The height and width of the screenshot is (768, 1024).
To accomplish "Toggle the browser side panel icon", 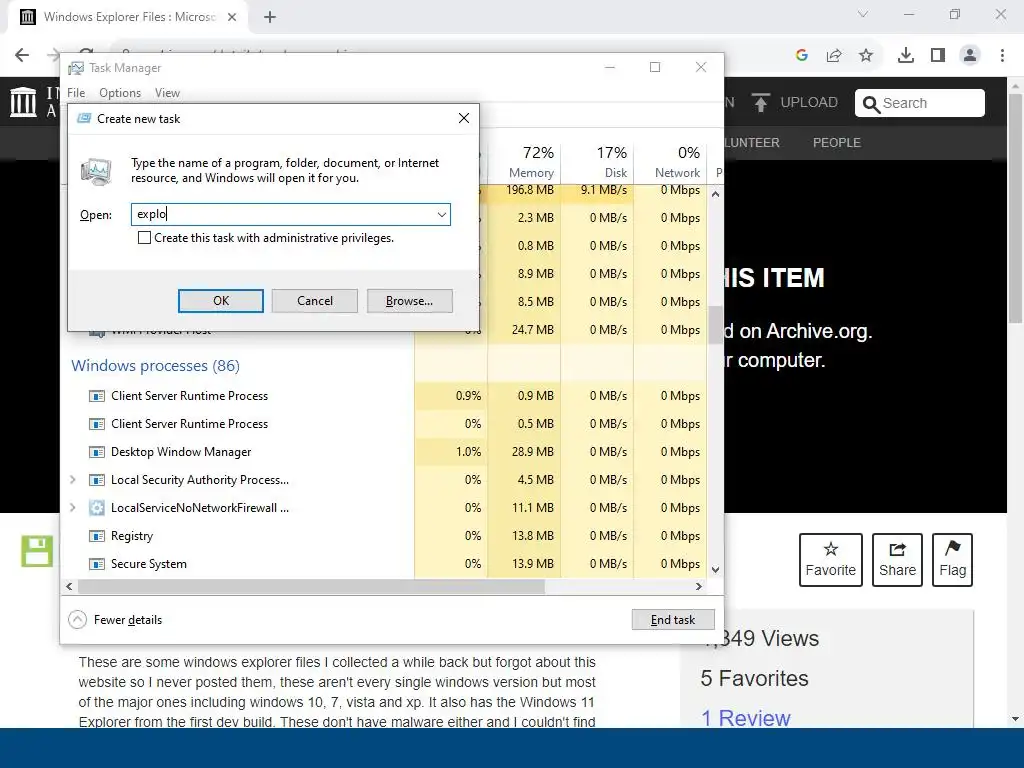I will 938,56.
